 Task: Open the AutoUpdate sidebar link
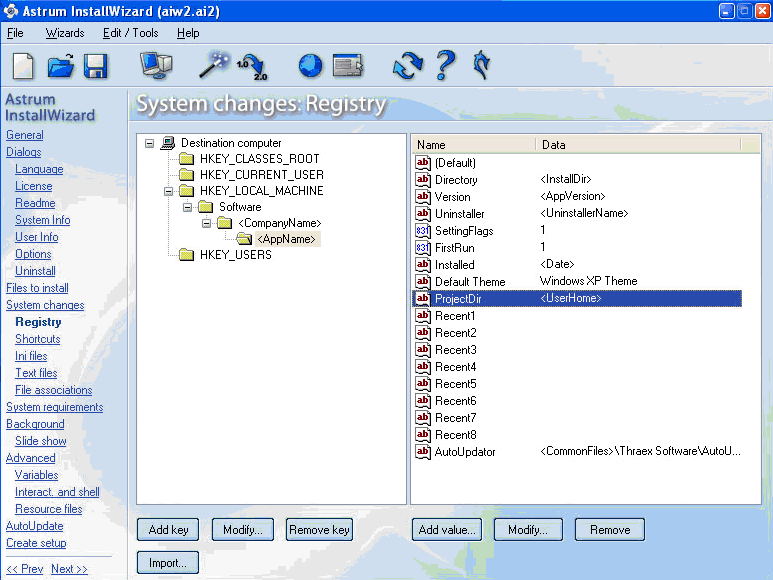pyautogui.click(x=35, y=526)
